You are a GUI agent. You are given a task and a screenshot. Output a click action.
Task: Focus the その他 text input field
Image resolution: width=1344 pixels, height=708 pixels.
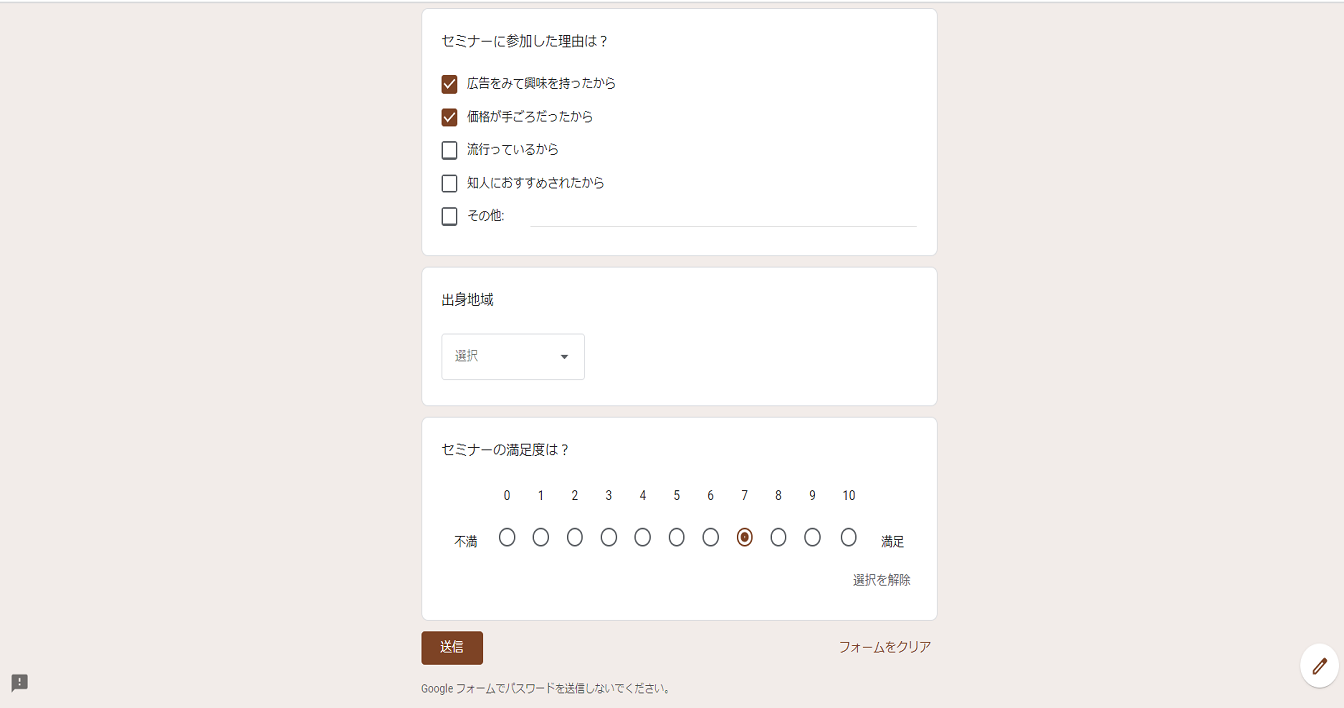pos(722,215)
